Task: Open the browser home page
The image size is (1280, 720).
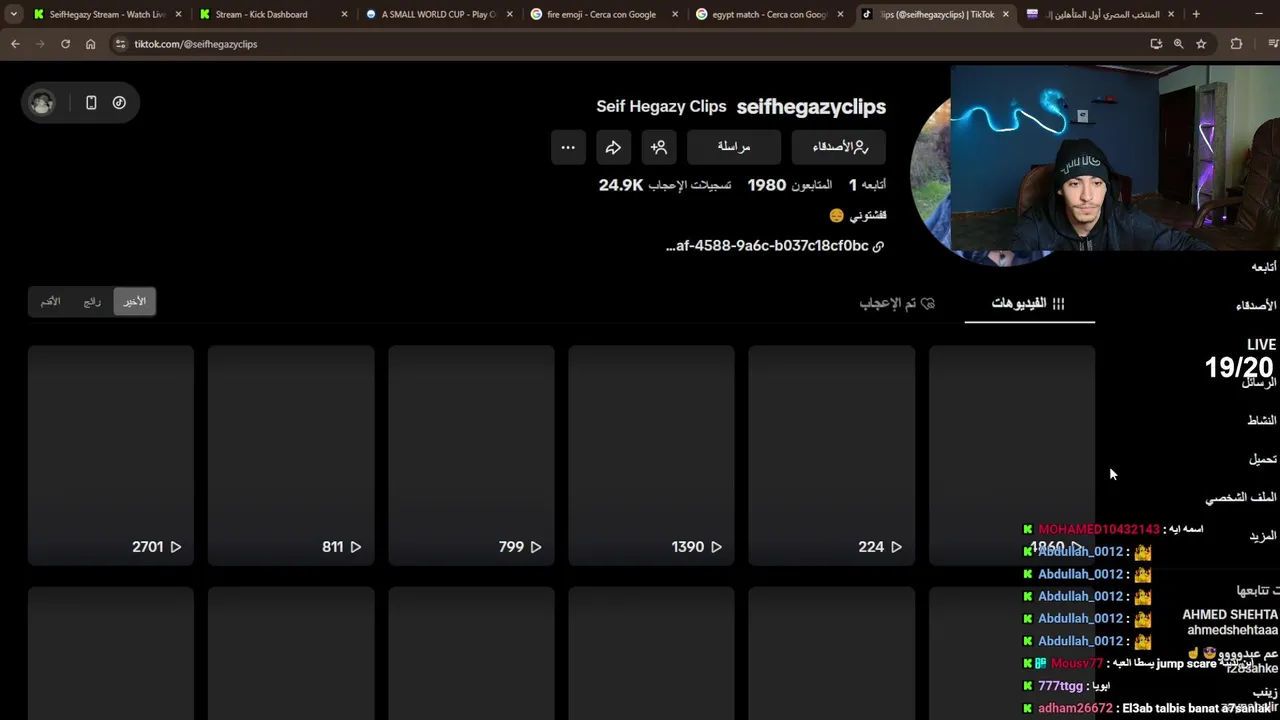Action: (x=90, y=44)
